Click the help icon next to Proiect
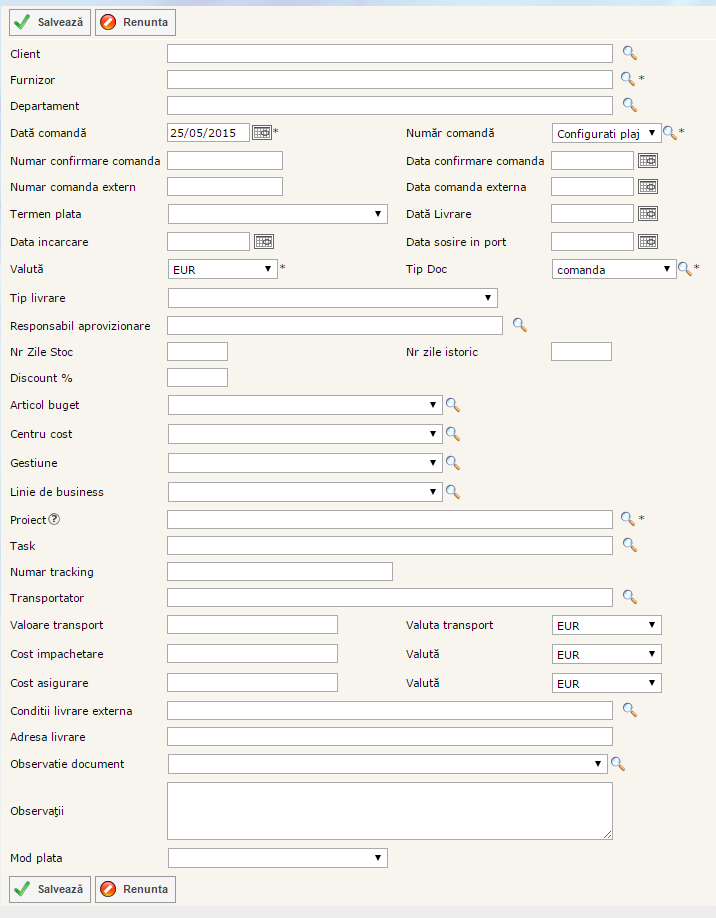The image size is (716, 918). pyautogui.click(x=54, y=519)
